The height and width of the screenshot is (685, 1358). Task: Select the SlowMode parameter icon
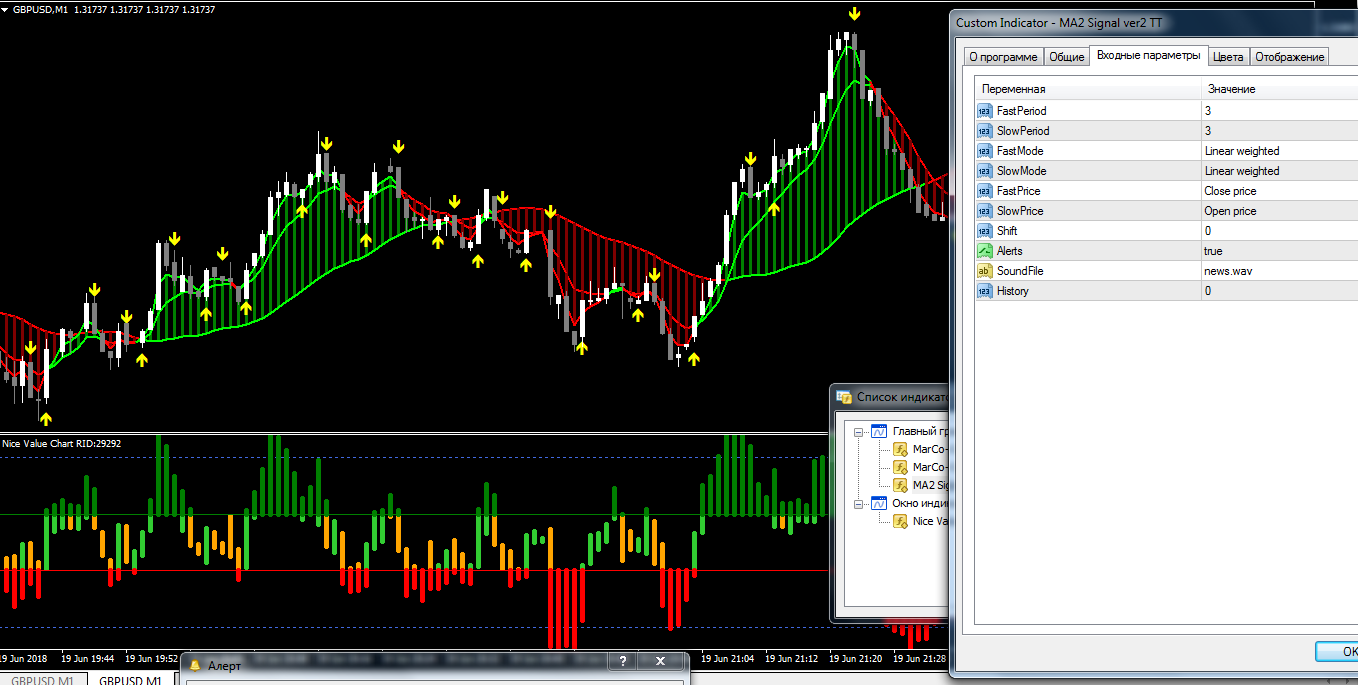[985, 171]
